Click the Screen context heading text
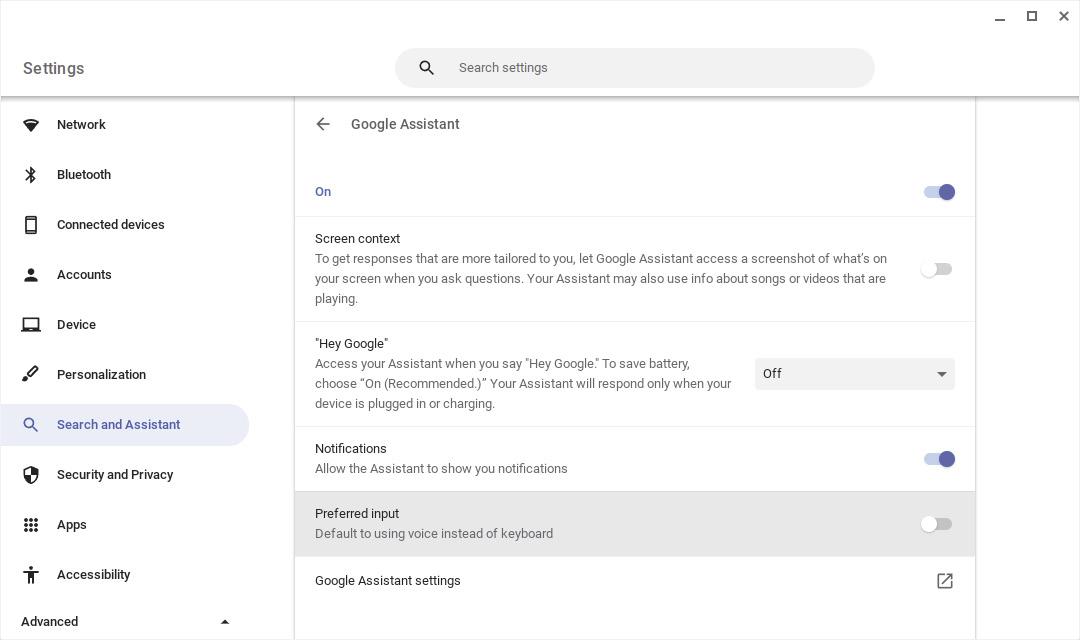Screen dimensions: 1080x640 (357, 238)
